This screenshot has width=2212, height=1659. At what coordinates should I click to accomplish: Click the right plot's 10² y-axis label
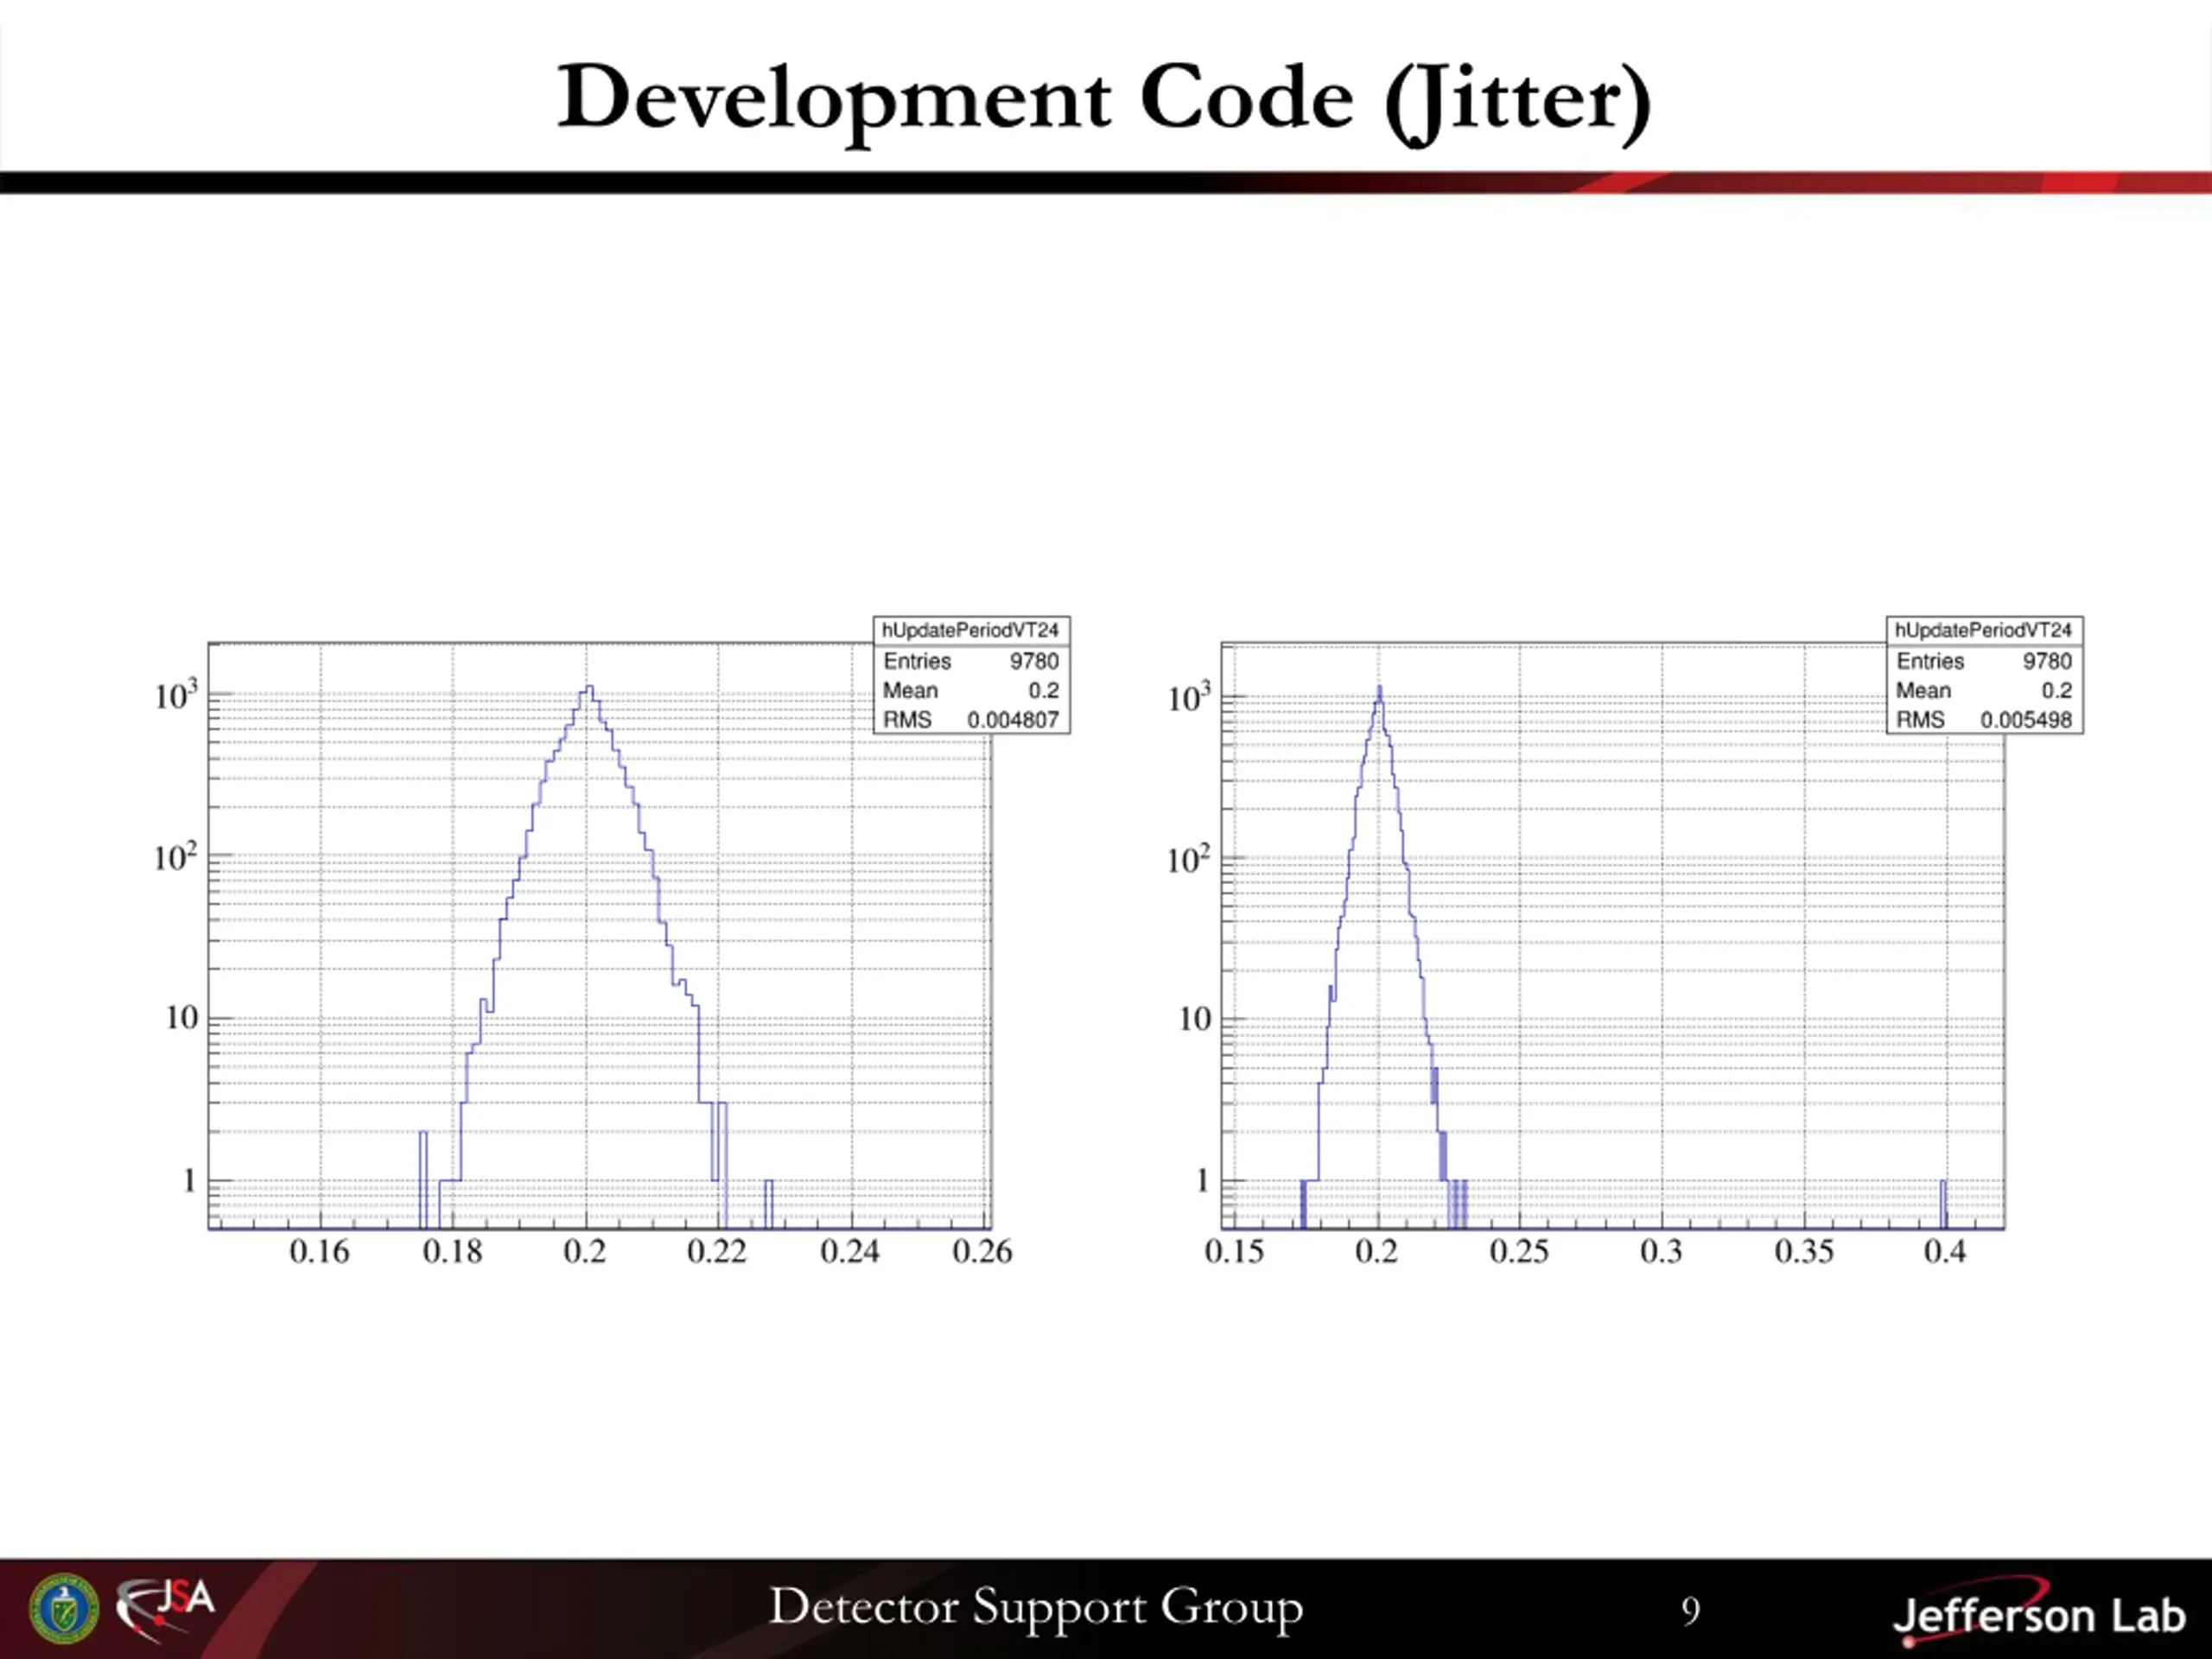click(x=1188, y=858)
